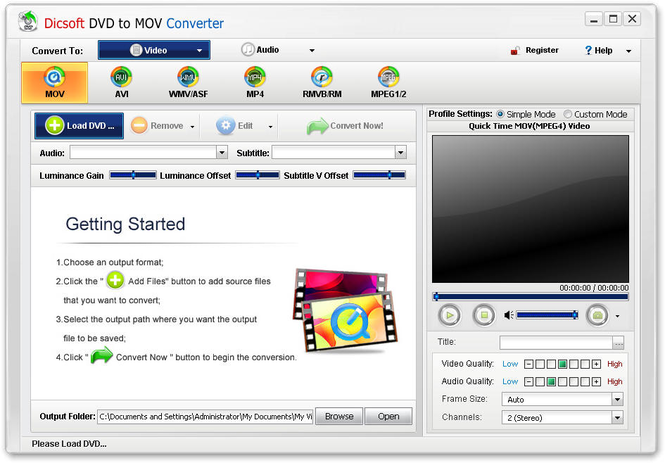The image size is (665, 463).
Task: Choose the WMV/ASF format icon
Action: (x=188, y=83)
